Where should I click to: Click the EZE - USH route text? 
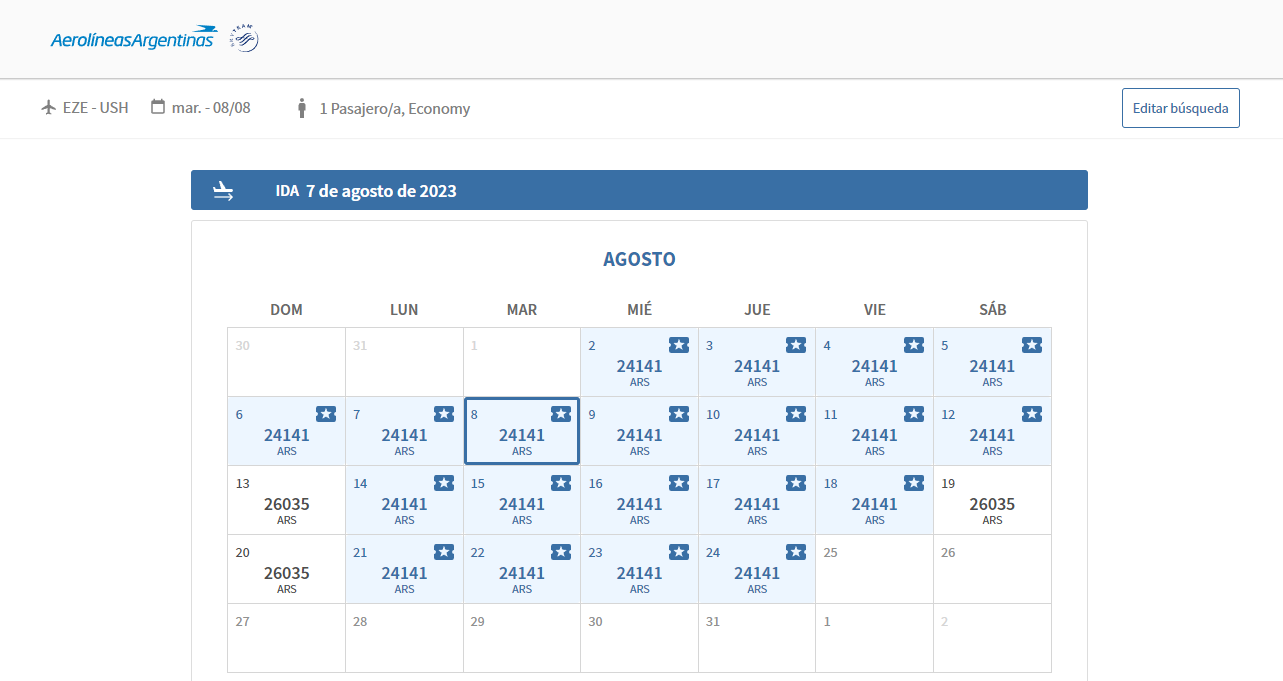point(96,108)
